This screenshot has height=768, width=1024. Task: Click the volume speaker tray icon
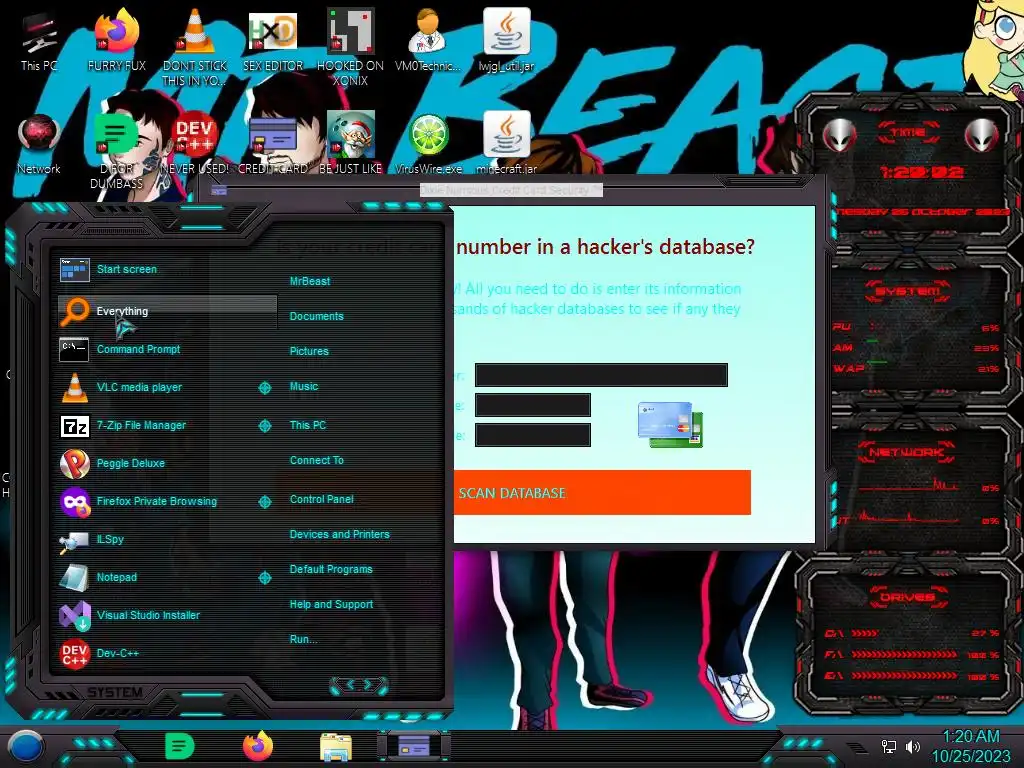[x=912, y=746]
